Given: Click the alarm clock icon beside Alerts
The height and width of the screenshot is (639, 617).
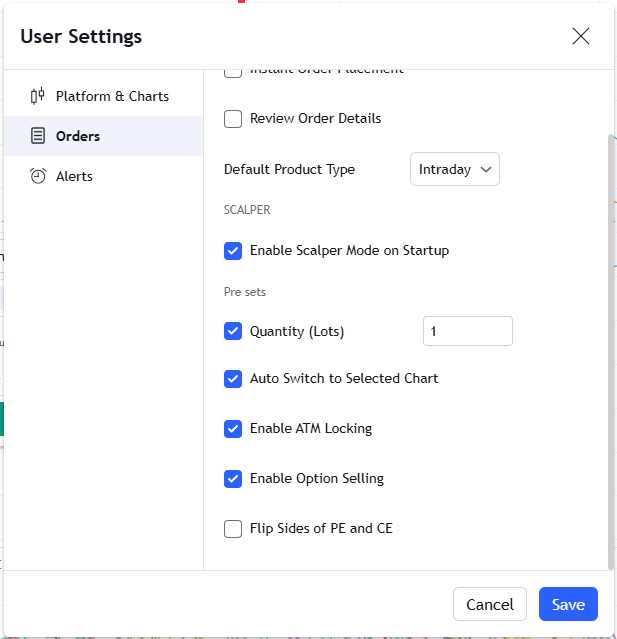Looking at the screenshot, I should pos(38,176).
